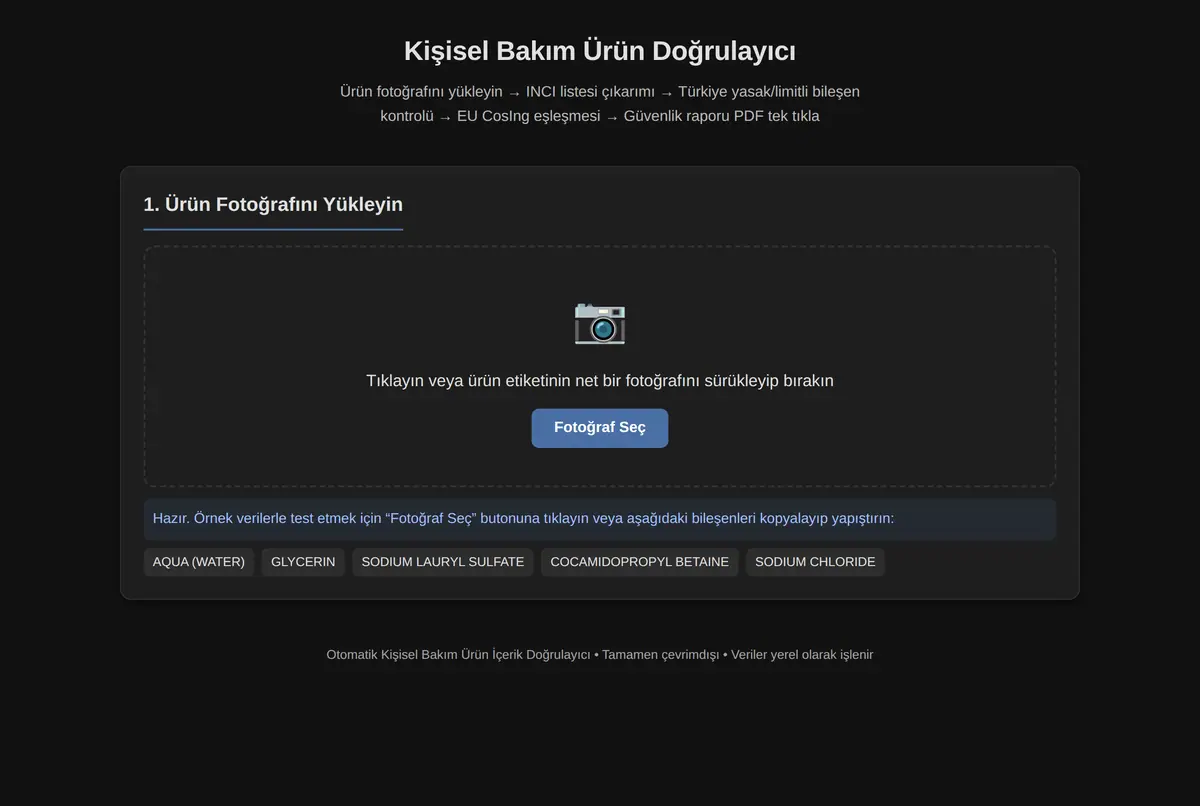
Task: Click the subtitle line beginning Ürün fotoğrafını yükleyin
Action: [600, 92]
